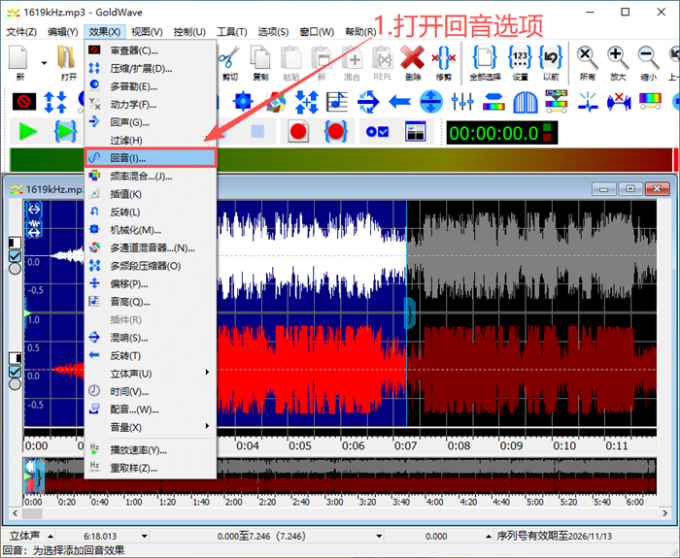This screenshot has height=558, width=680.
Task: Open the 工具(T) menu
Action: 232,32
